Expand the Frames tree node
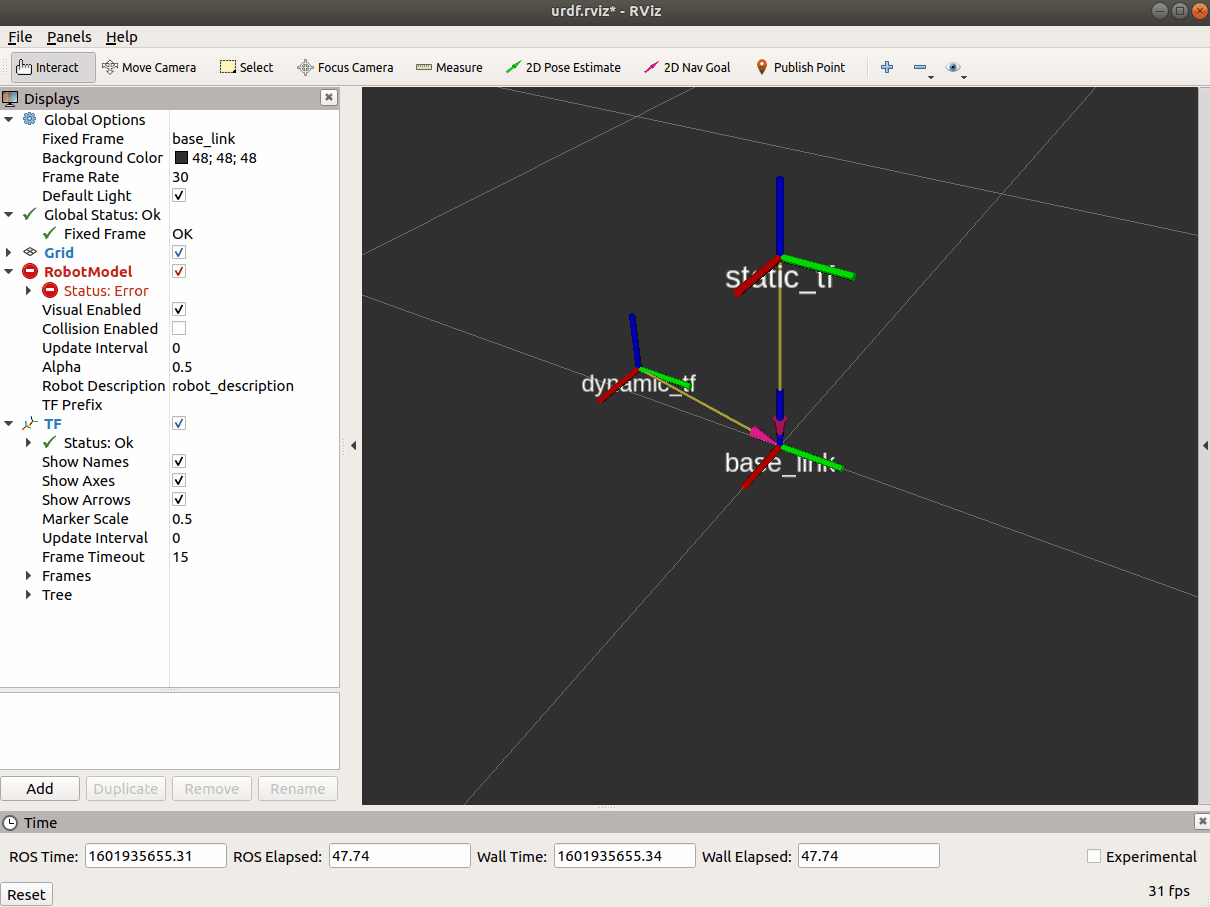Image resolution: width=1210 pixels, height=907 pixels. (29, 576)
